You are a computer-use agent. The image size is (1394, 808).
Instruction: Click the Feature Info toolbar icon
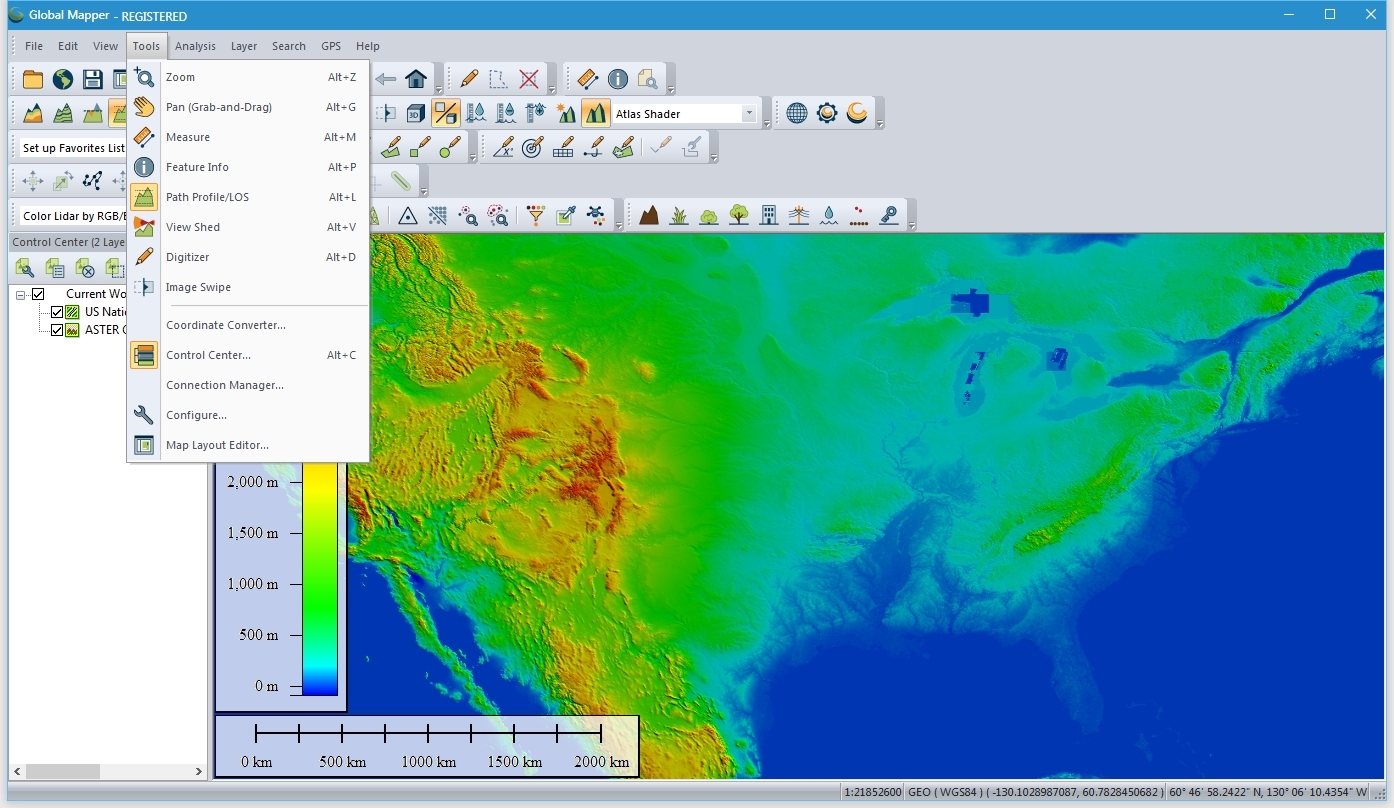(618, 79)
